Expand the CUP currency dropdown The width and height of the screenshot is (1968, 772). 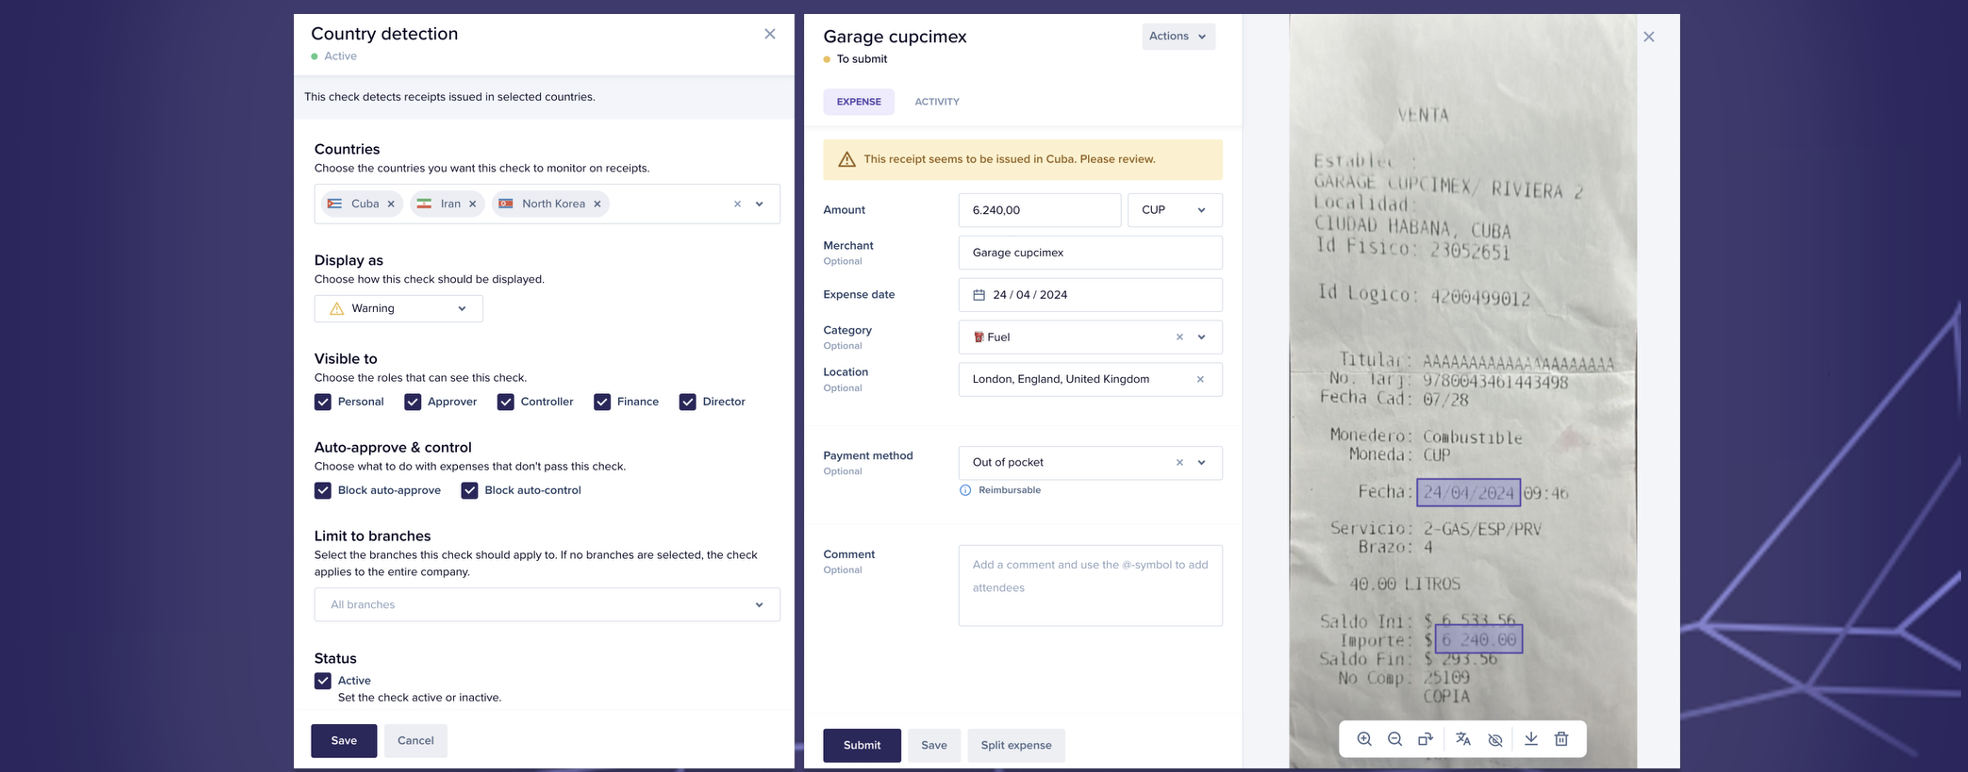coord(1174,210)
